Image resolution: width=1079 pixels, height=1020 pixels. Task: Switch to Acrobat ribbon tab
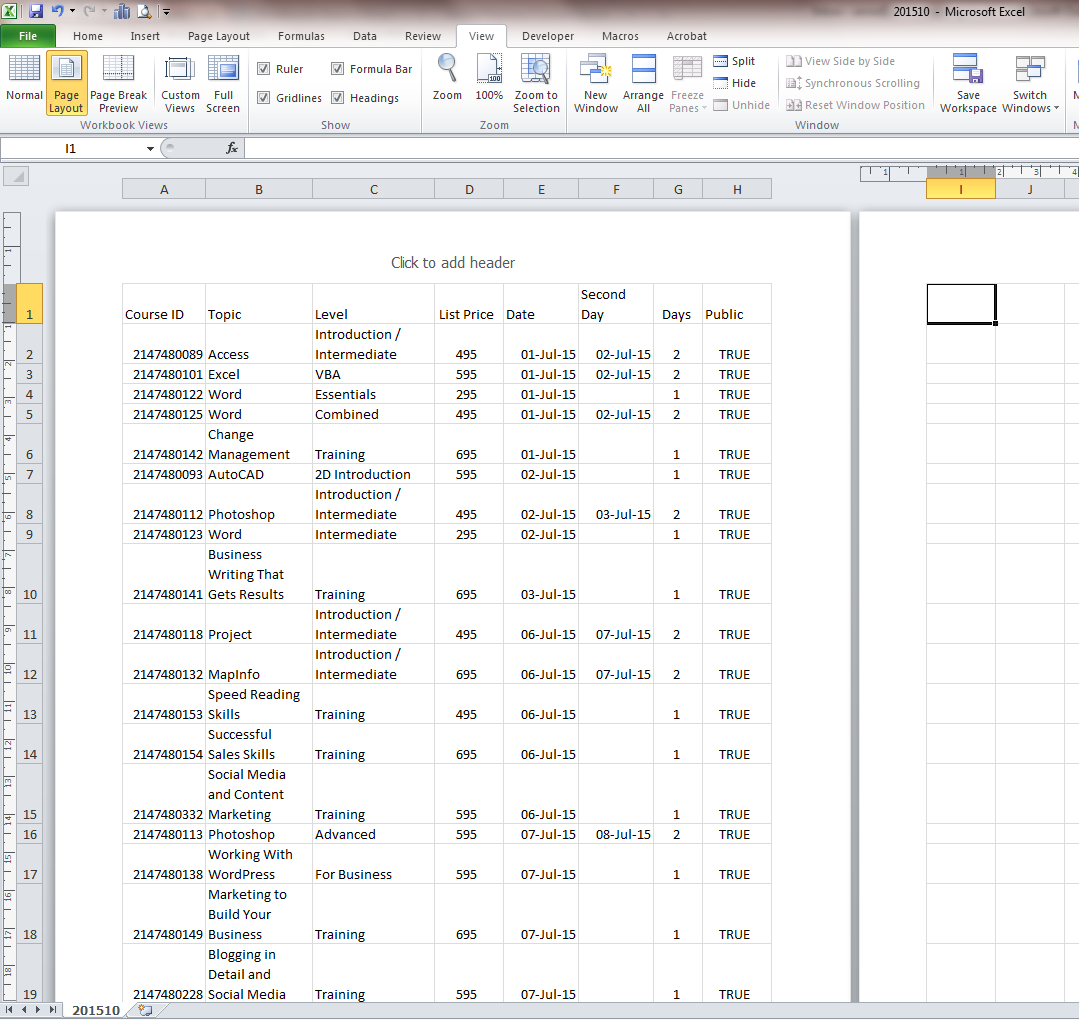click(x=687, y=36)
